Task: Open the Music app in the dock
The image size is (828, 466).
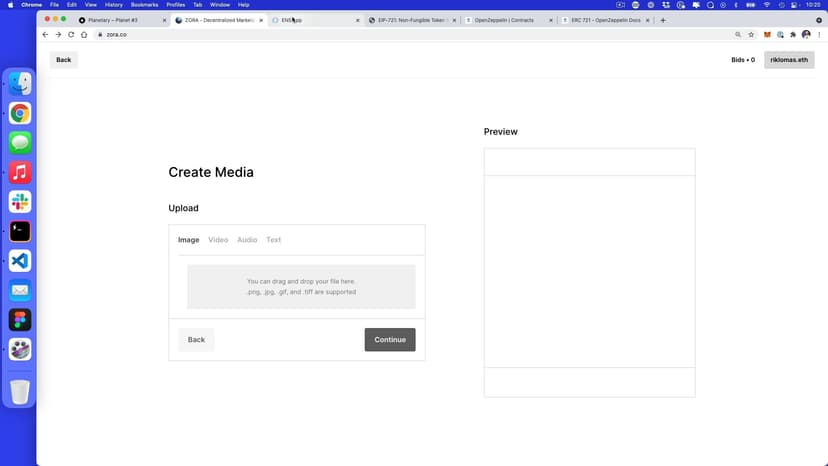Action: click(20, 172)
